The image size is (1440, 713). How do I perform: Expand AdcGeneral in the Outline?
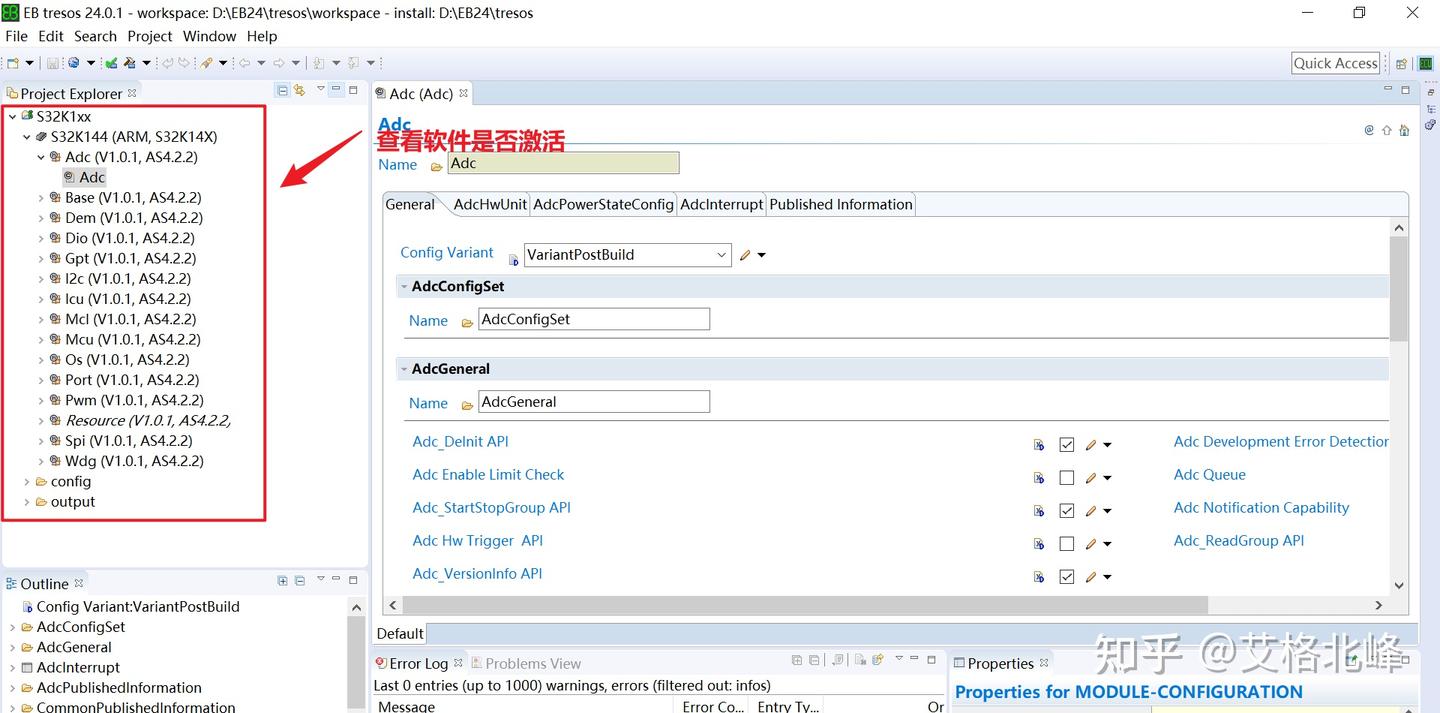(13, 648)
